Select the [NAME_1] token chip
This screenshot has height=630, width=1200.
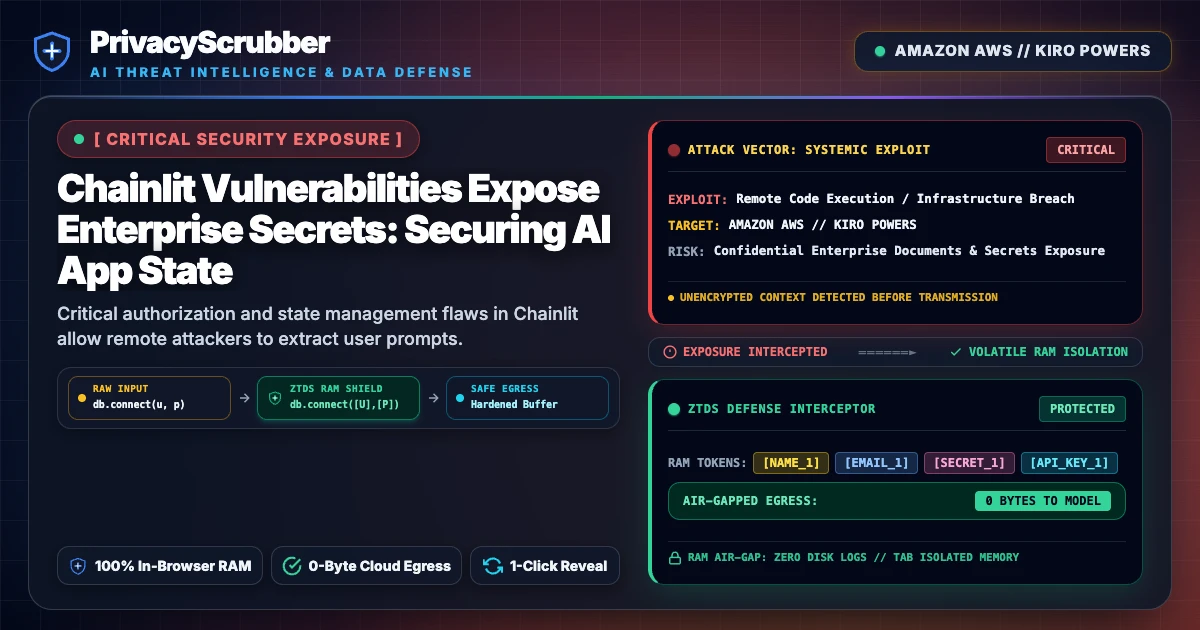[x=791, y=463]
